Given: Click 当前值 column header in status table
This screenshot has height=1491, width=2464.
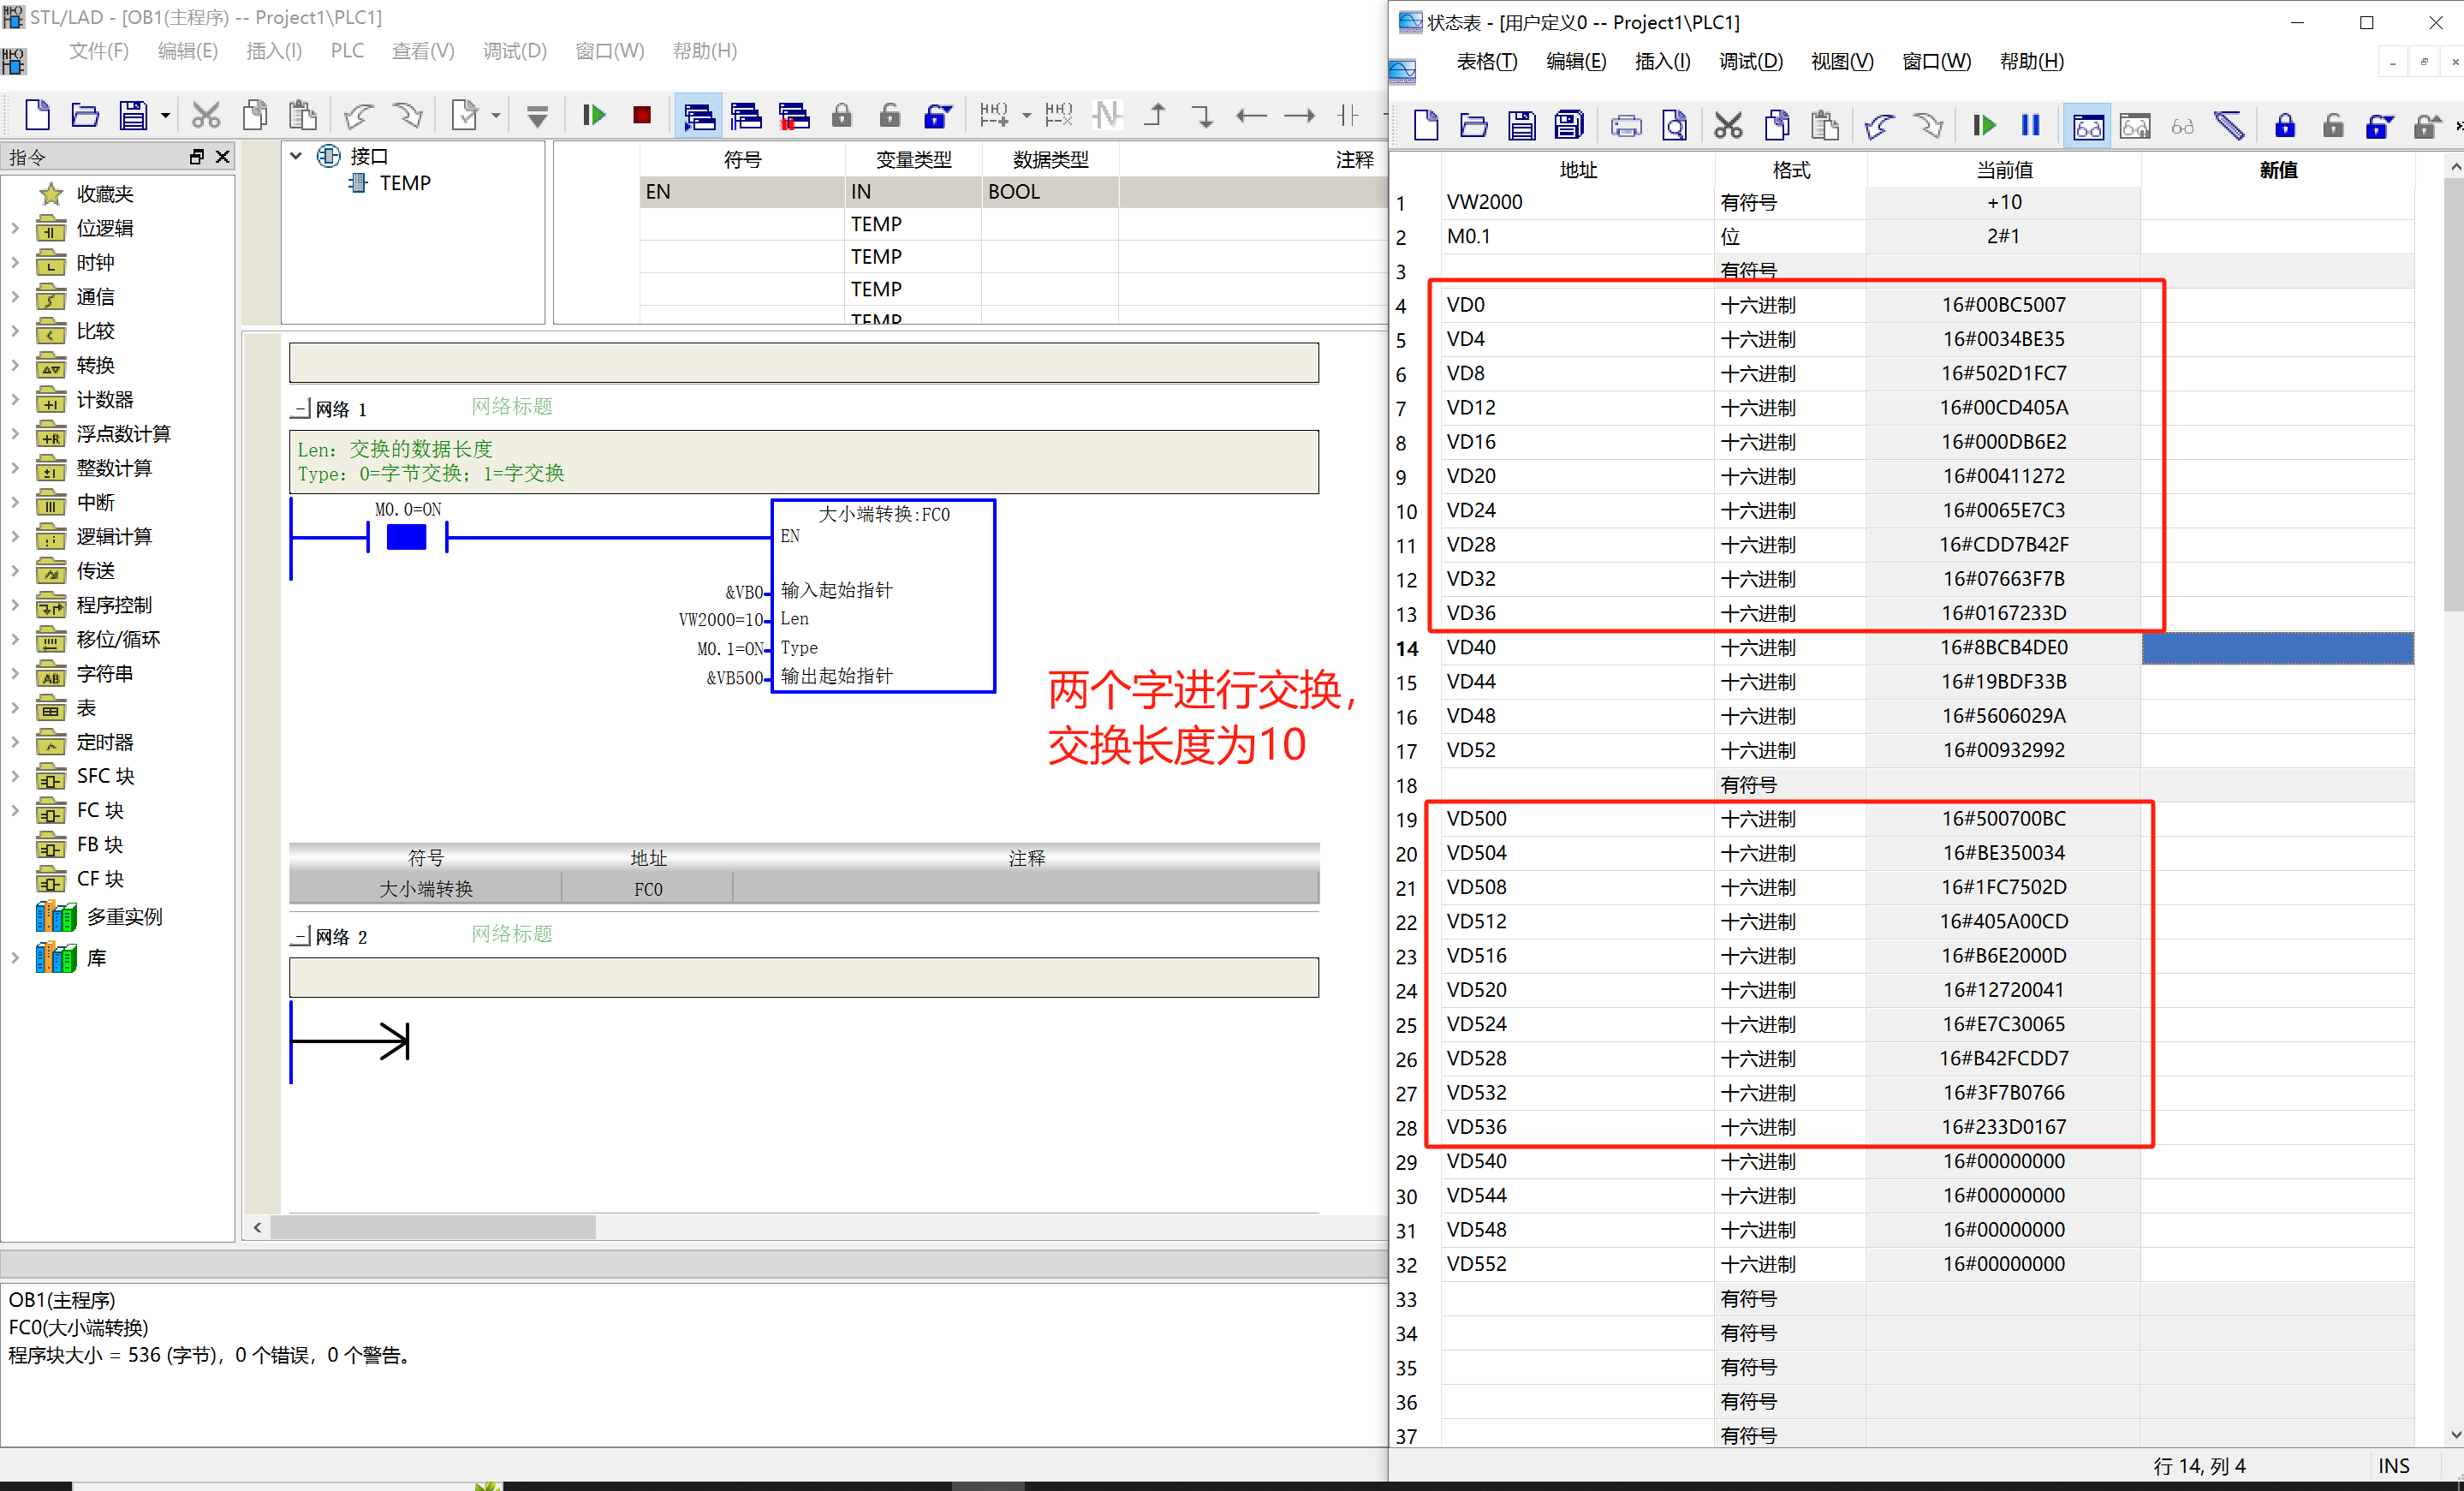Looking at the screenshot, I should point(2003,170).
